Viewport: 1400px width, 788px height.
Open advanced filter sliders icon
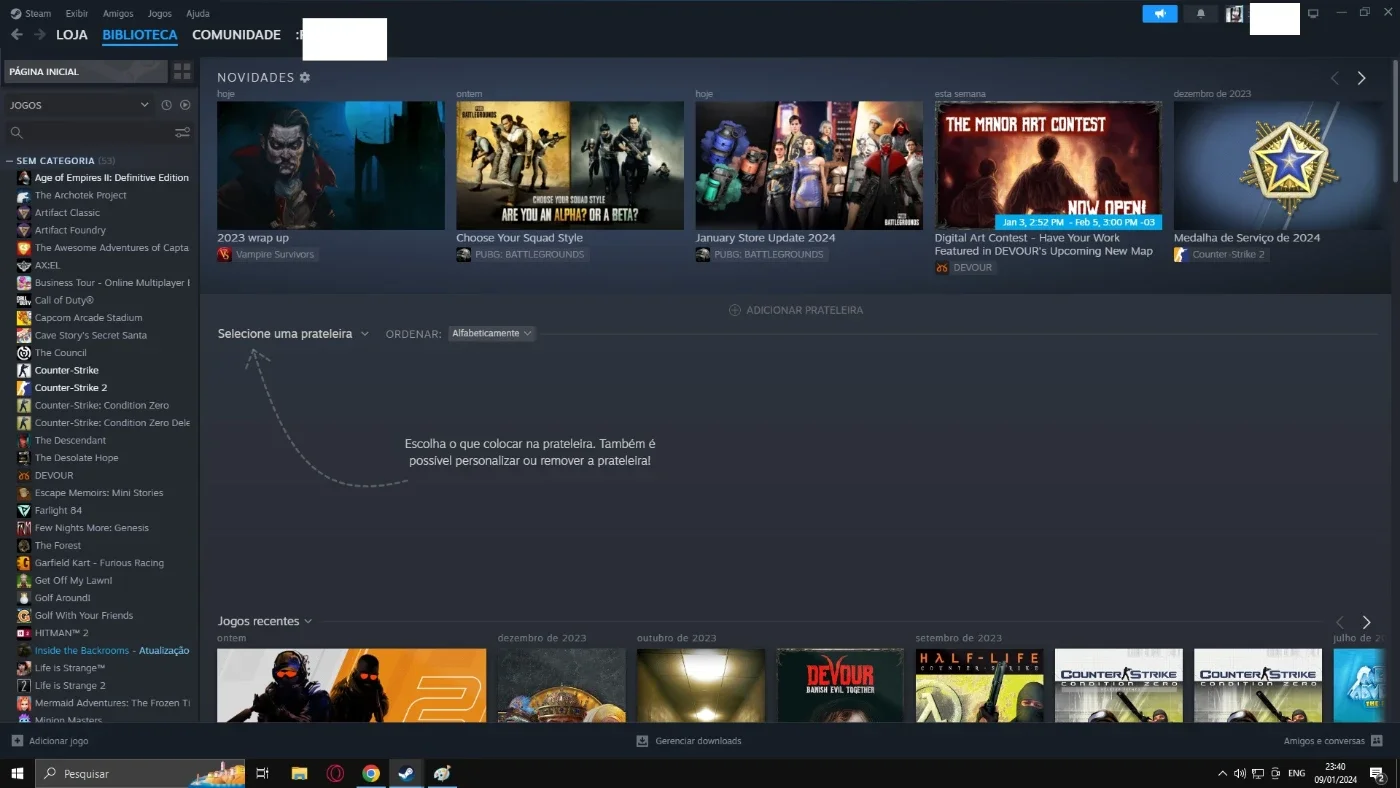(182, 132)
